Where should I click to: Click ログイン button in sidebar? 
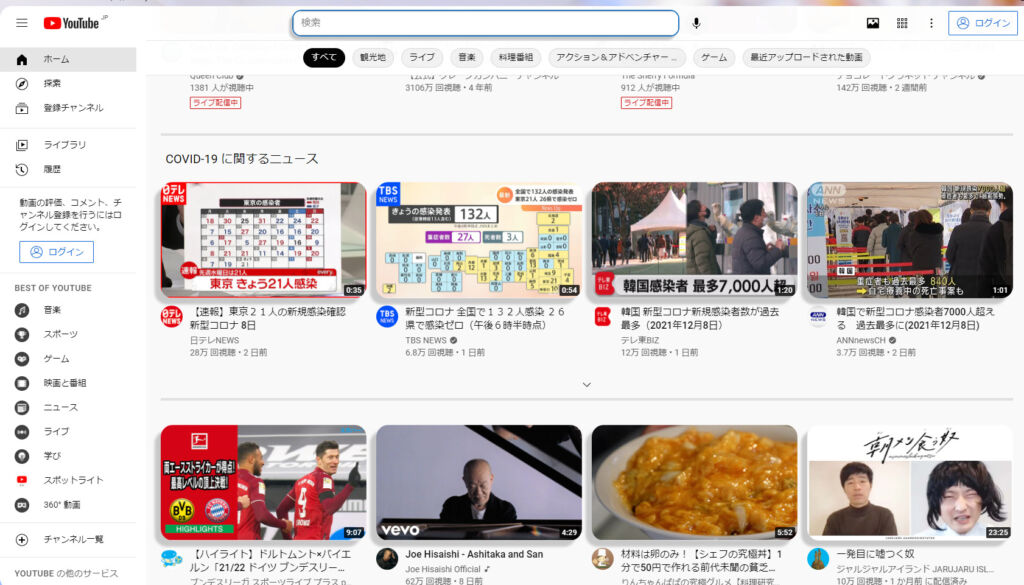(x=56, y=252)
